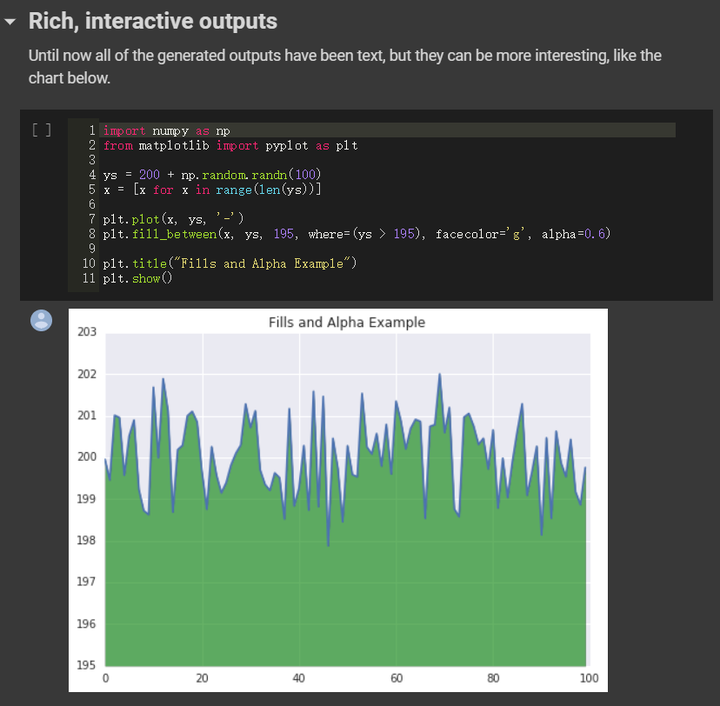Place cursor on "import numpy as np" line
This screenshot has height=706, width=720.
[166, 131]
